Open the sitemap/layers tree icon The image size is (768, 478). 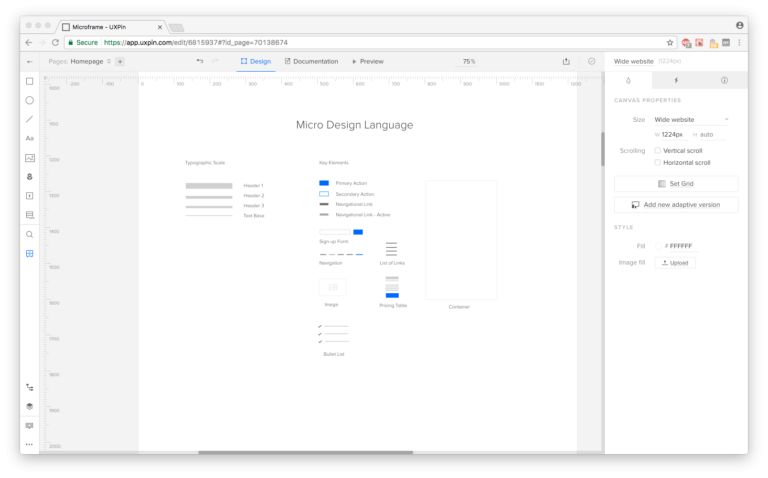point(29,387)
